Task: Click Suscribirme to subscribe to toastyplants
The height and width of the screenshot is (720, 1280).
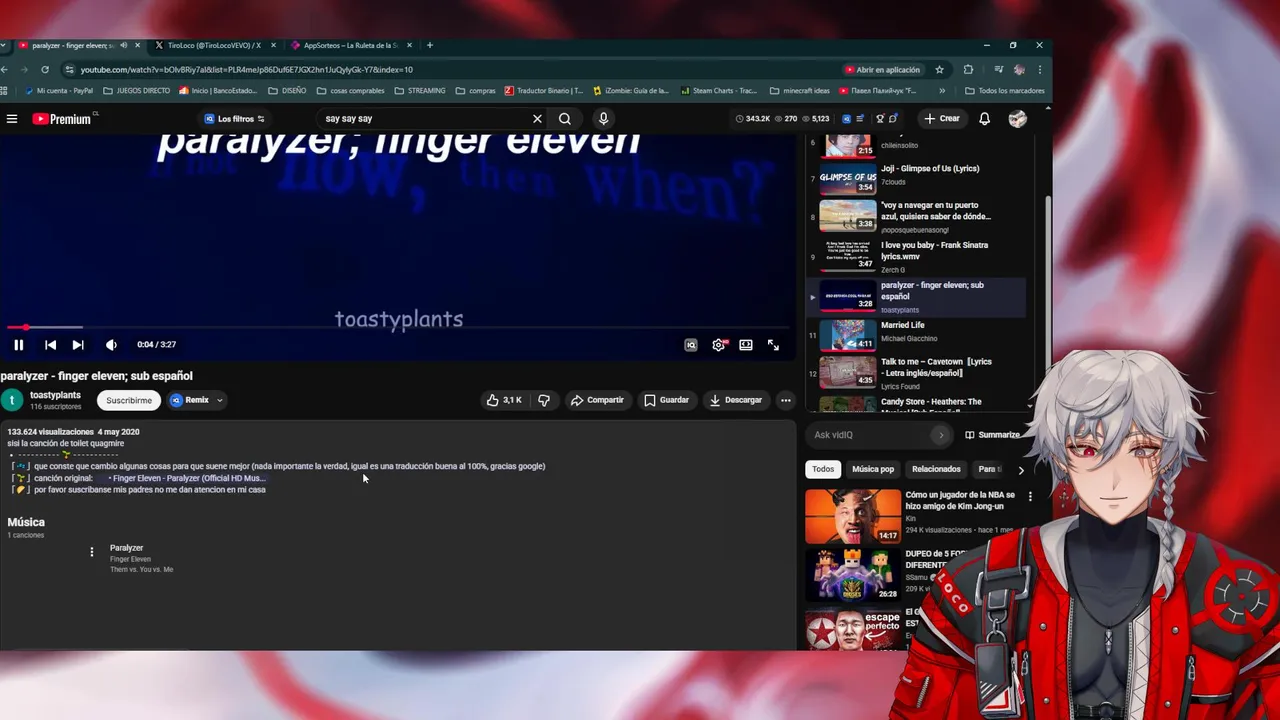Action: (x=129, y=400)
